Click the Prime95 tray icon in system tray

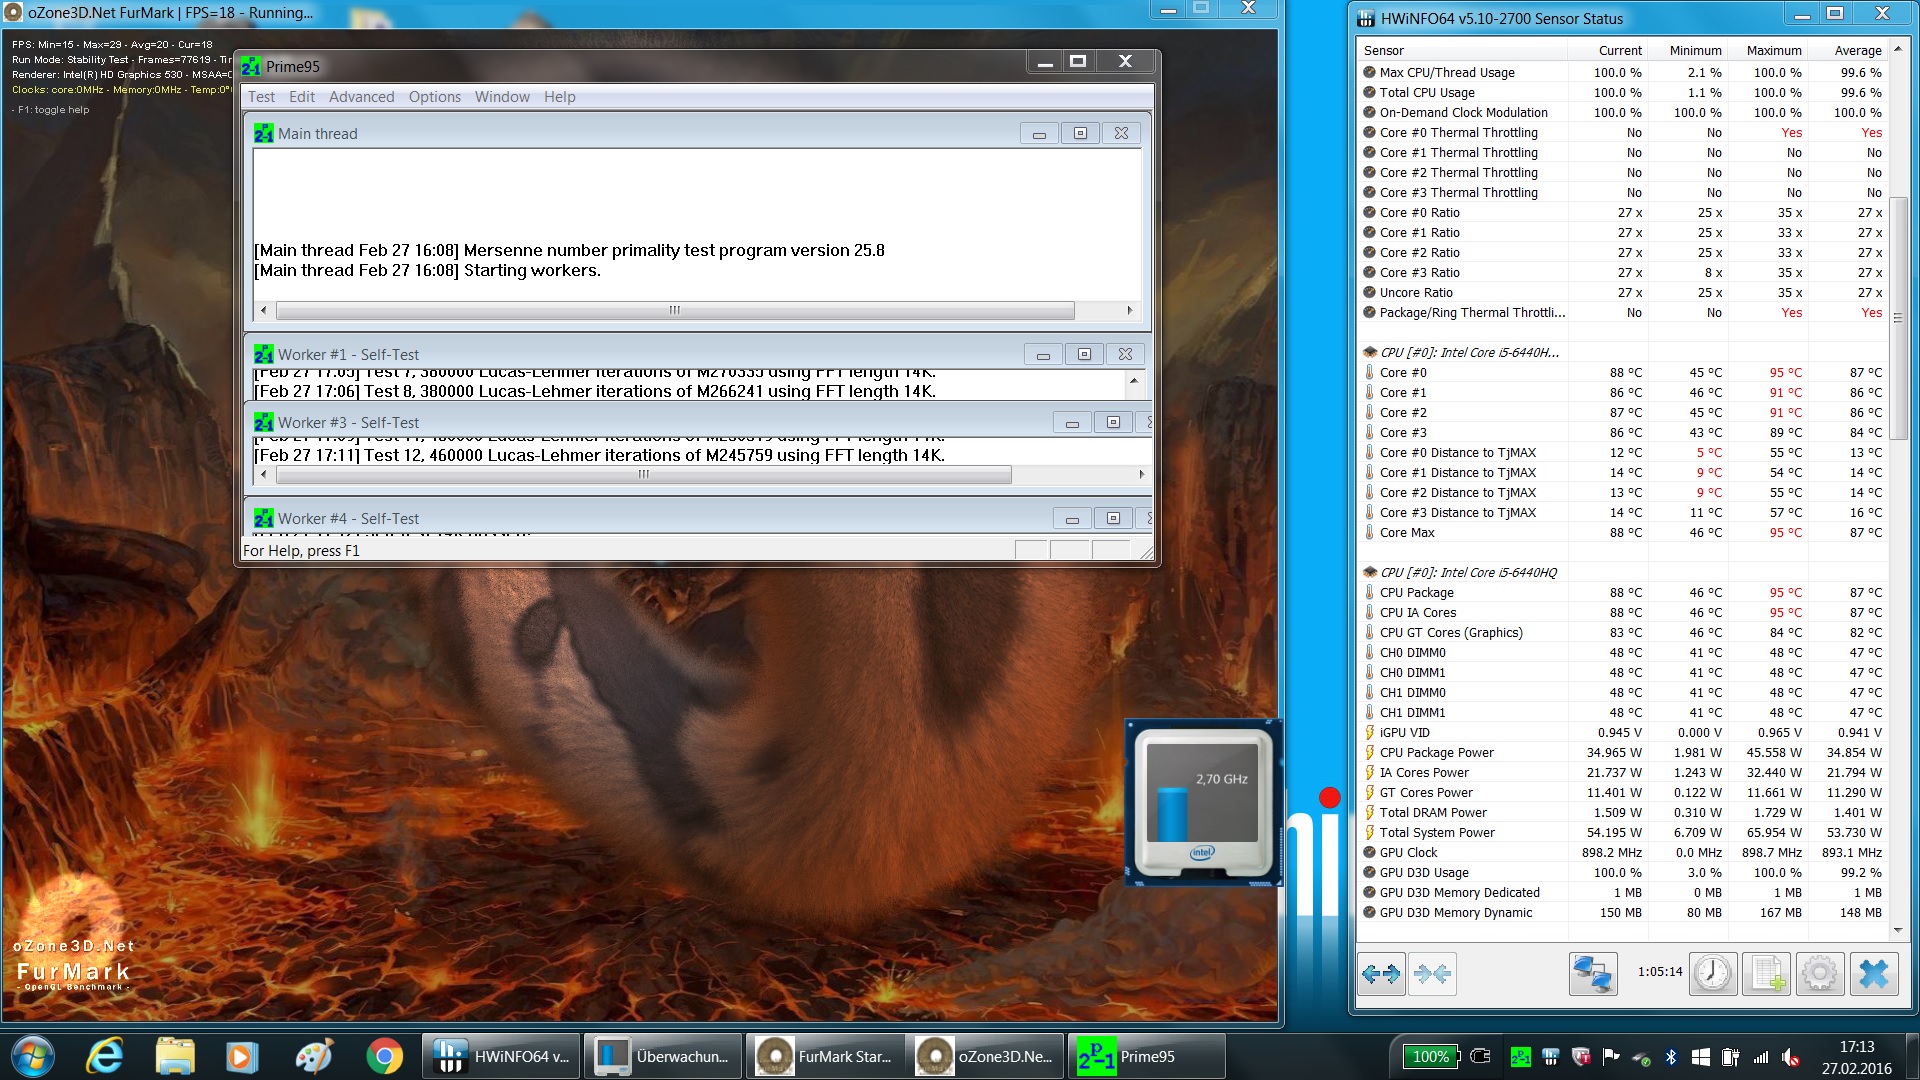1520,1057
